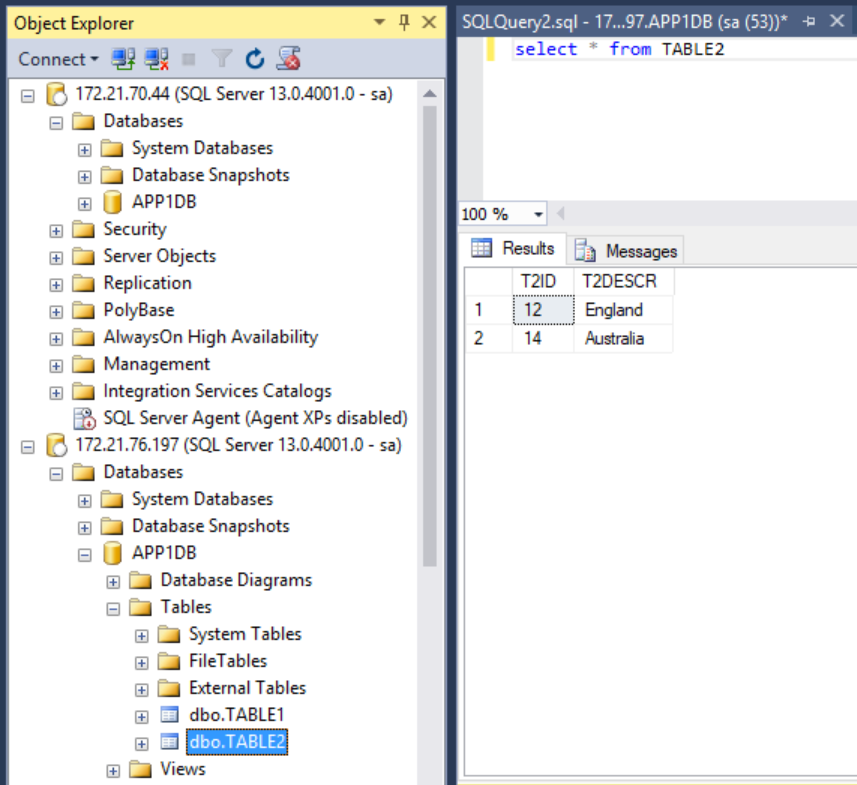857x785 pixels.
Task: Expand the Security folder node
Action: point(56,228)
